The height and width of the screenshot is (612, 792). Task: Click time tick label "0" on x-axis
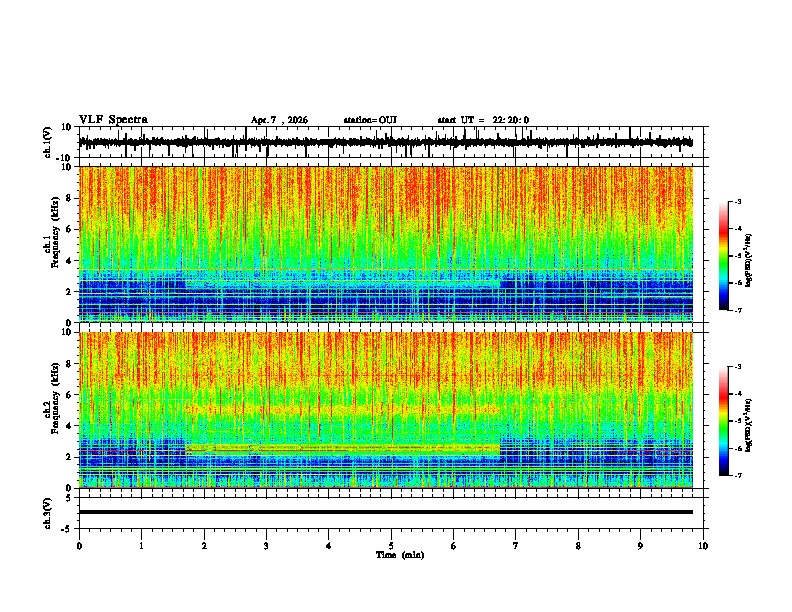point(79,546)
